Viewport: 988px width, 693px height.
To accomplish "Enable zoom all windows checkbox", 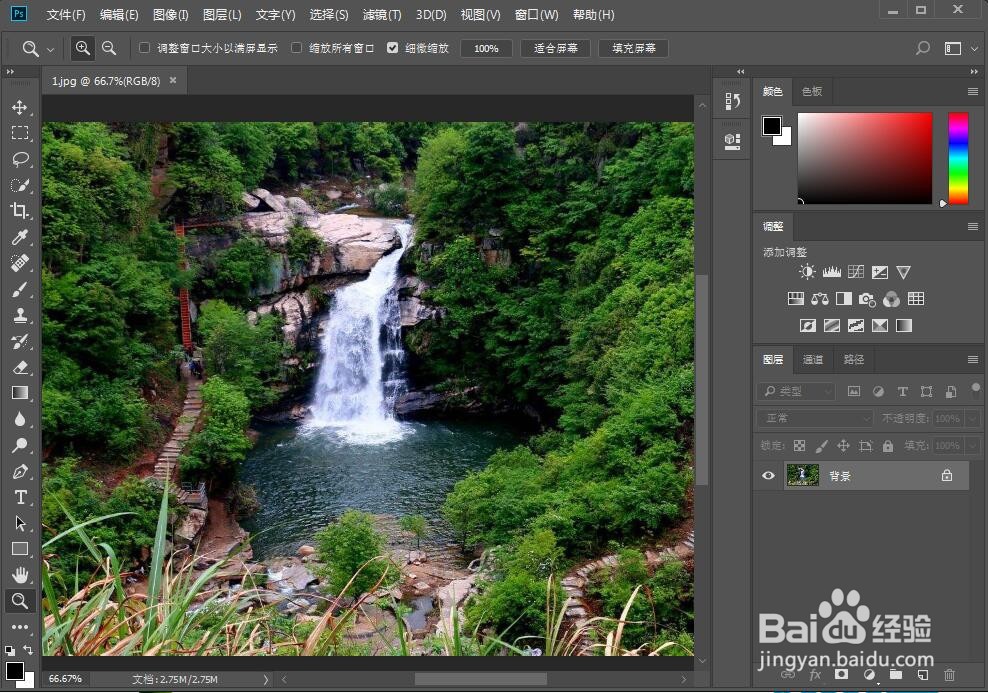I will 296,48.
